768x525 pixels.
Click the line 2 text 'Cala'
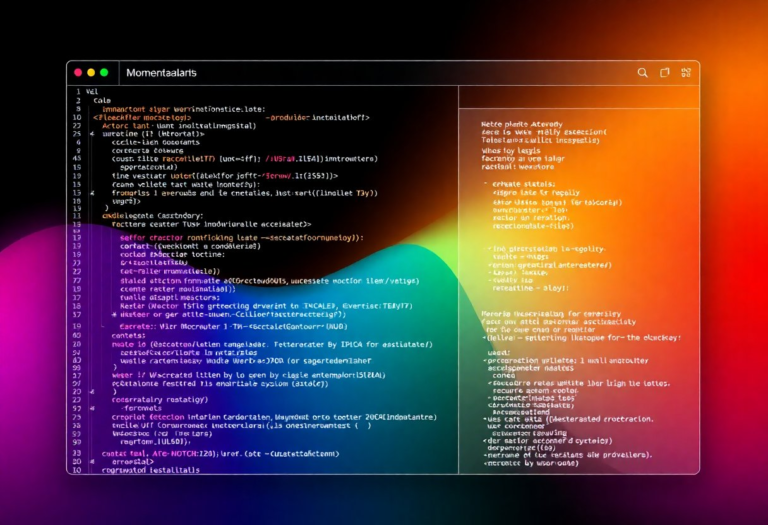pyautogui.click(x=102, y=100)
